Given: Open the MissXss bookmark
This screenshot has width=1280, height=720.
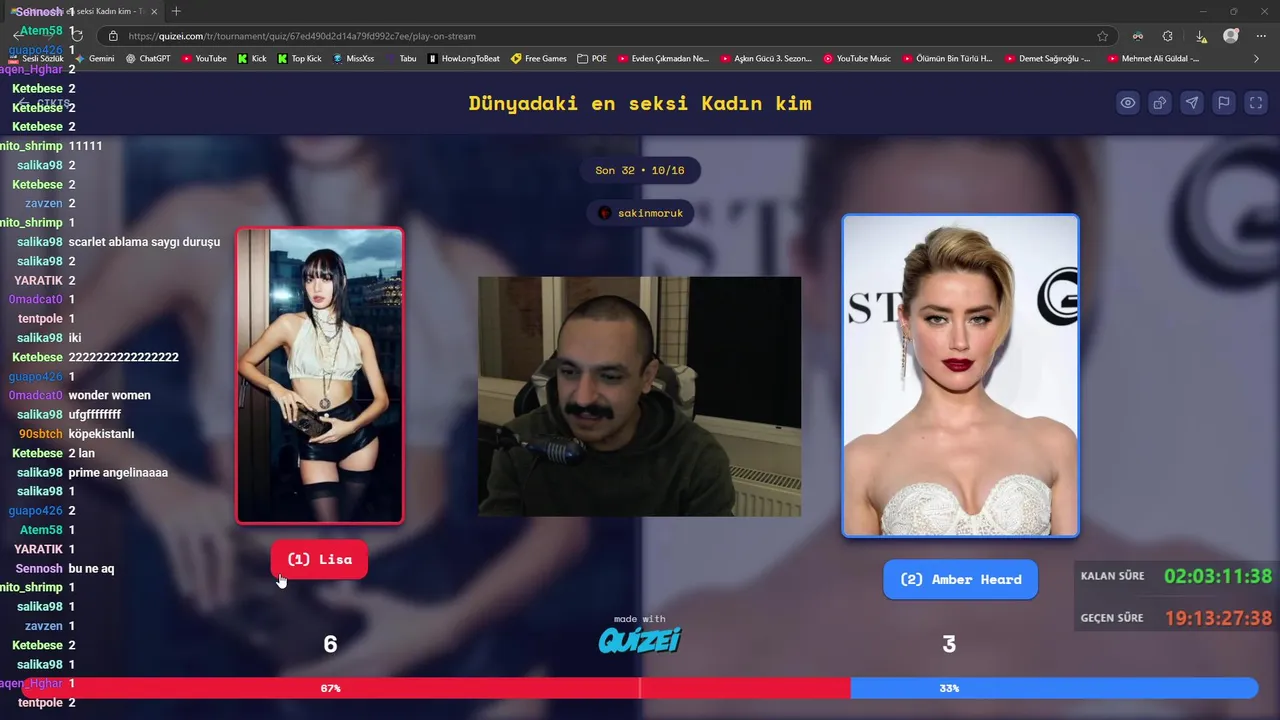Looking at the screenshot, I should coord(354,59).
